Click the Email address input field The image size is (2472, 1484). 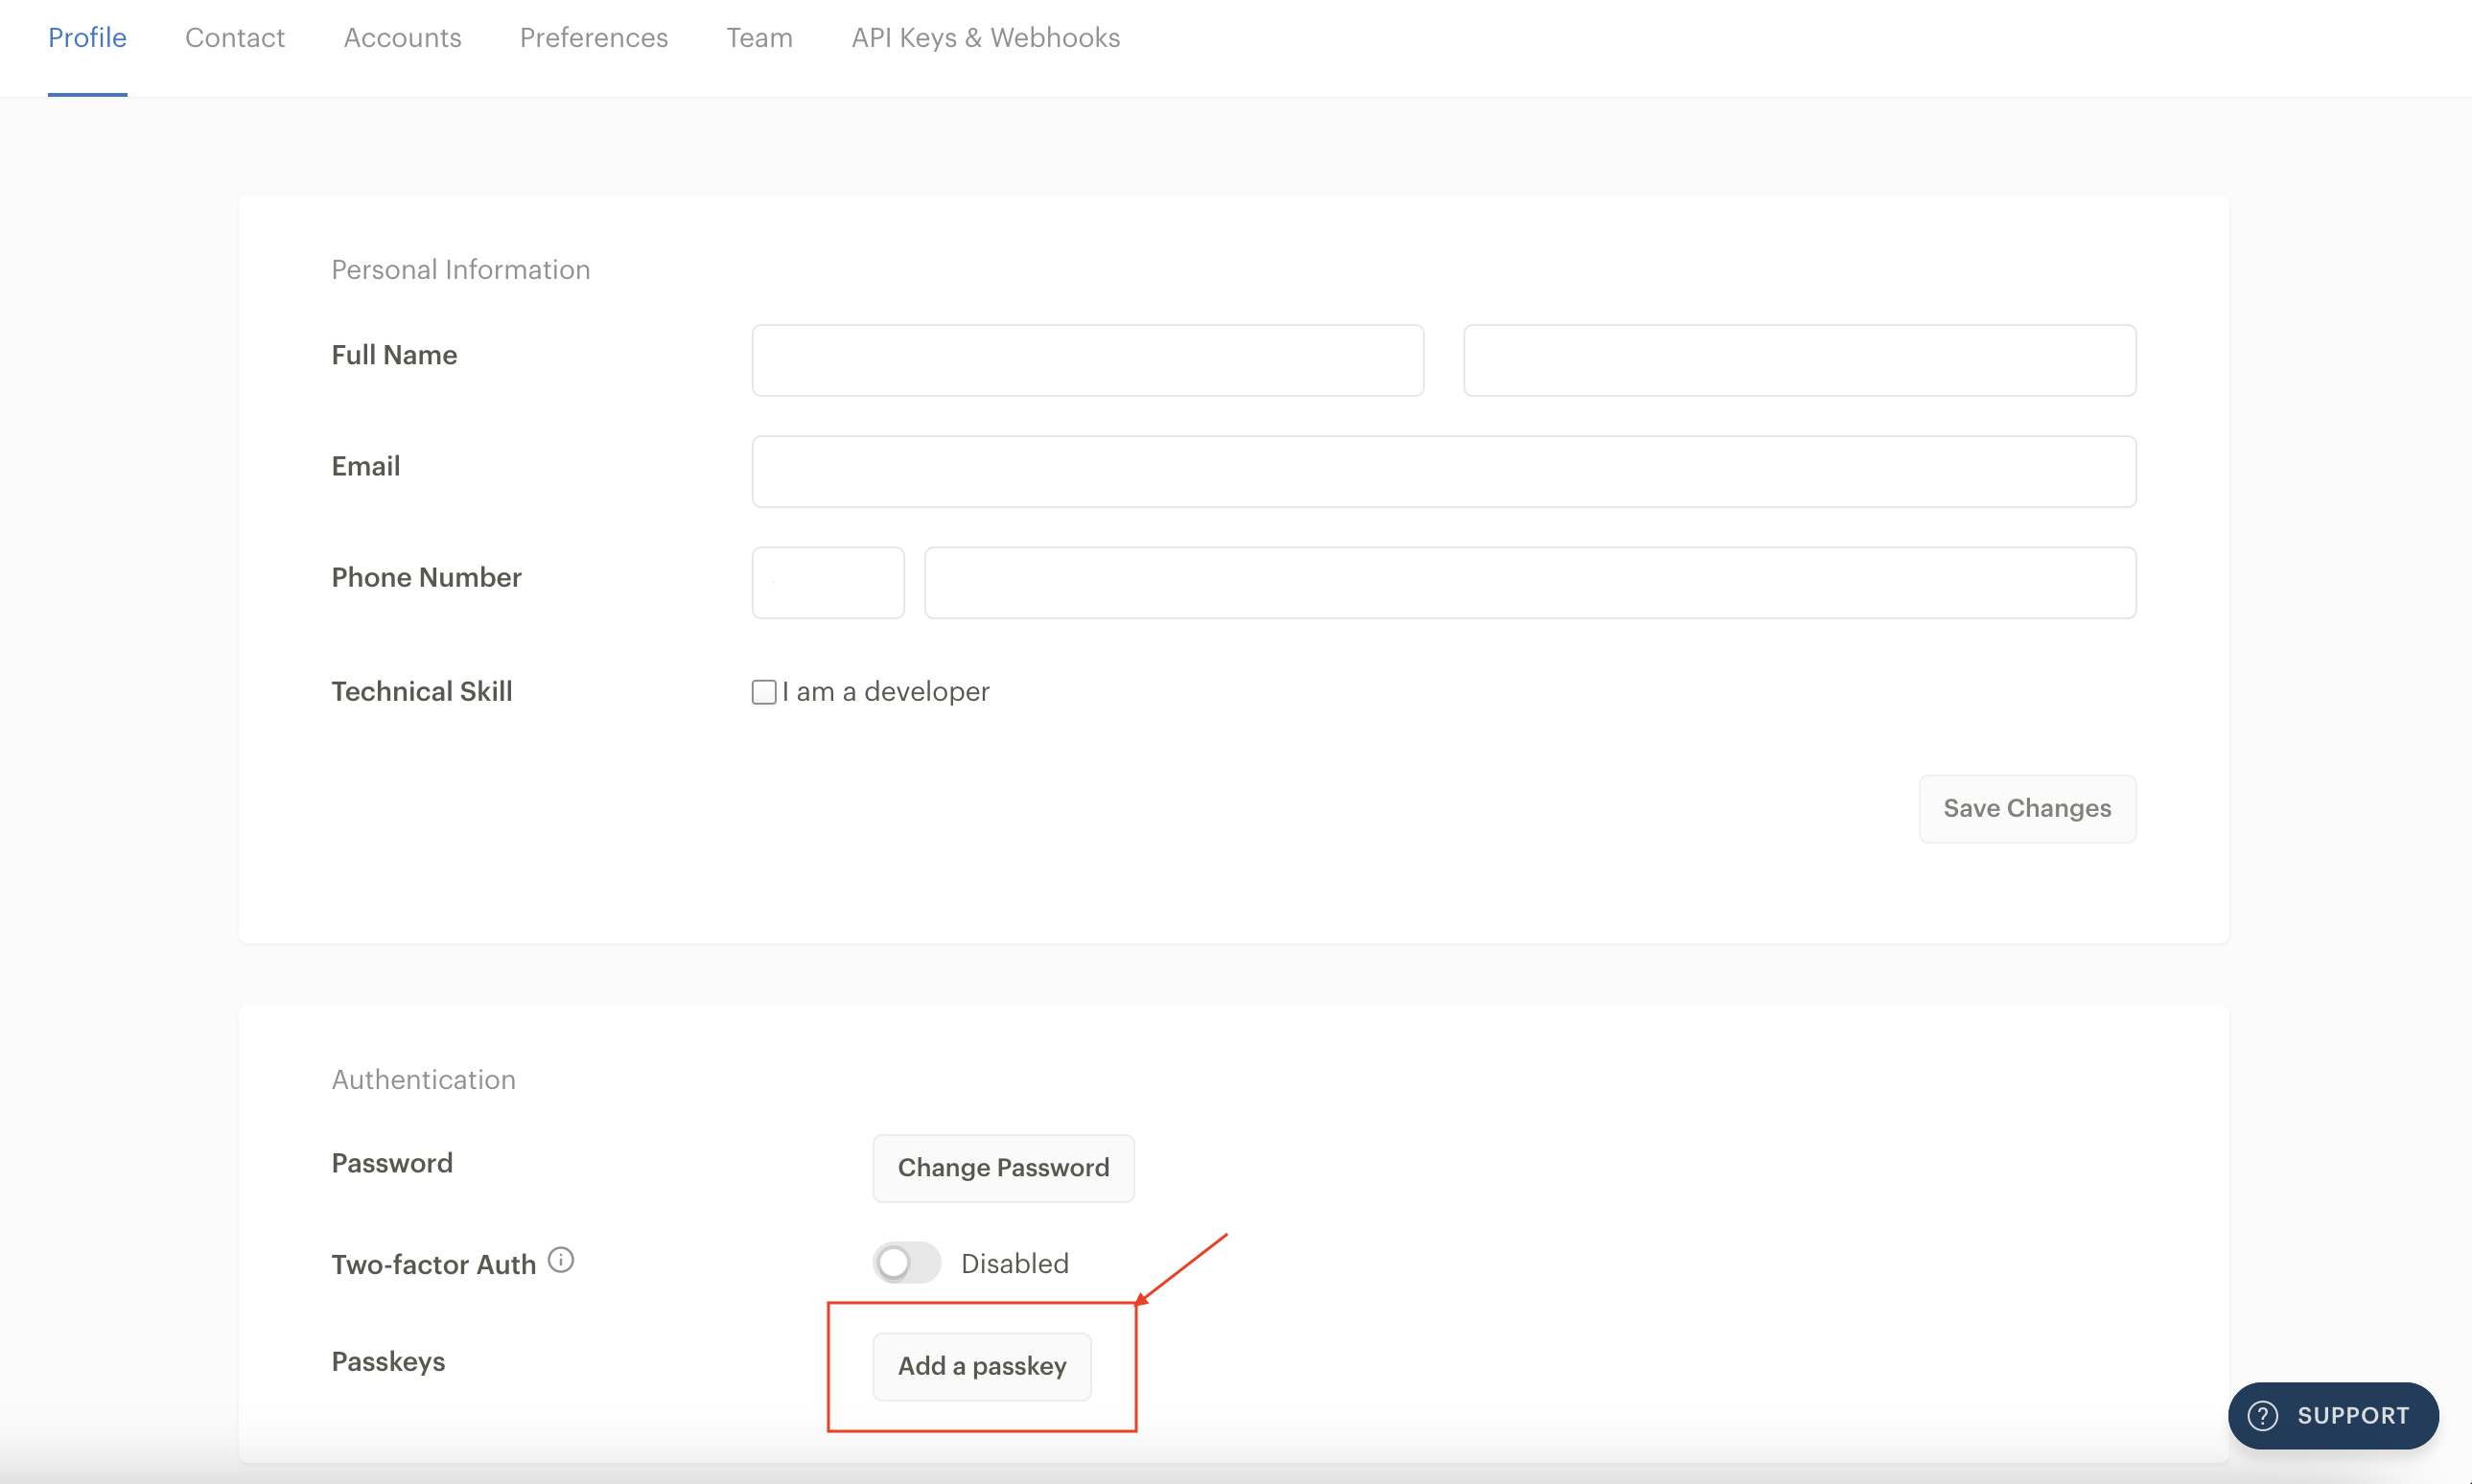tap(1442, 470)
